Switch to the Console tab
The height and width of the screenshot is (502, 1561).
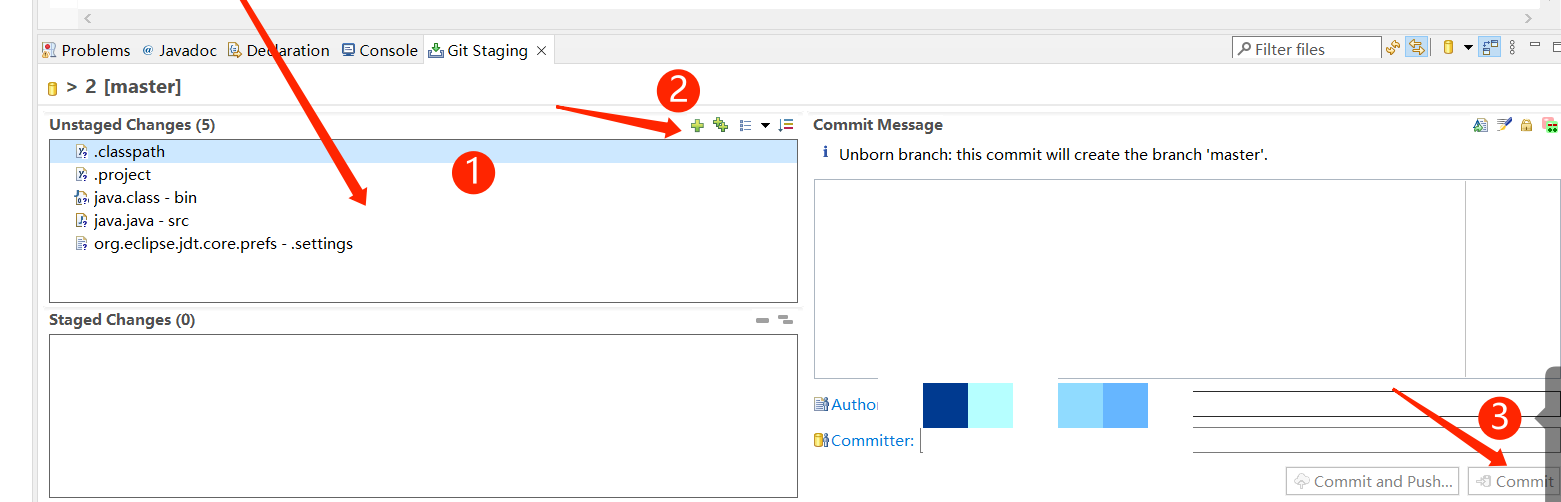coord(379,50)
